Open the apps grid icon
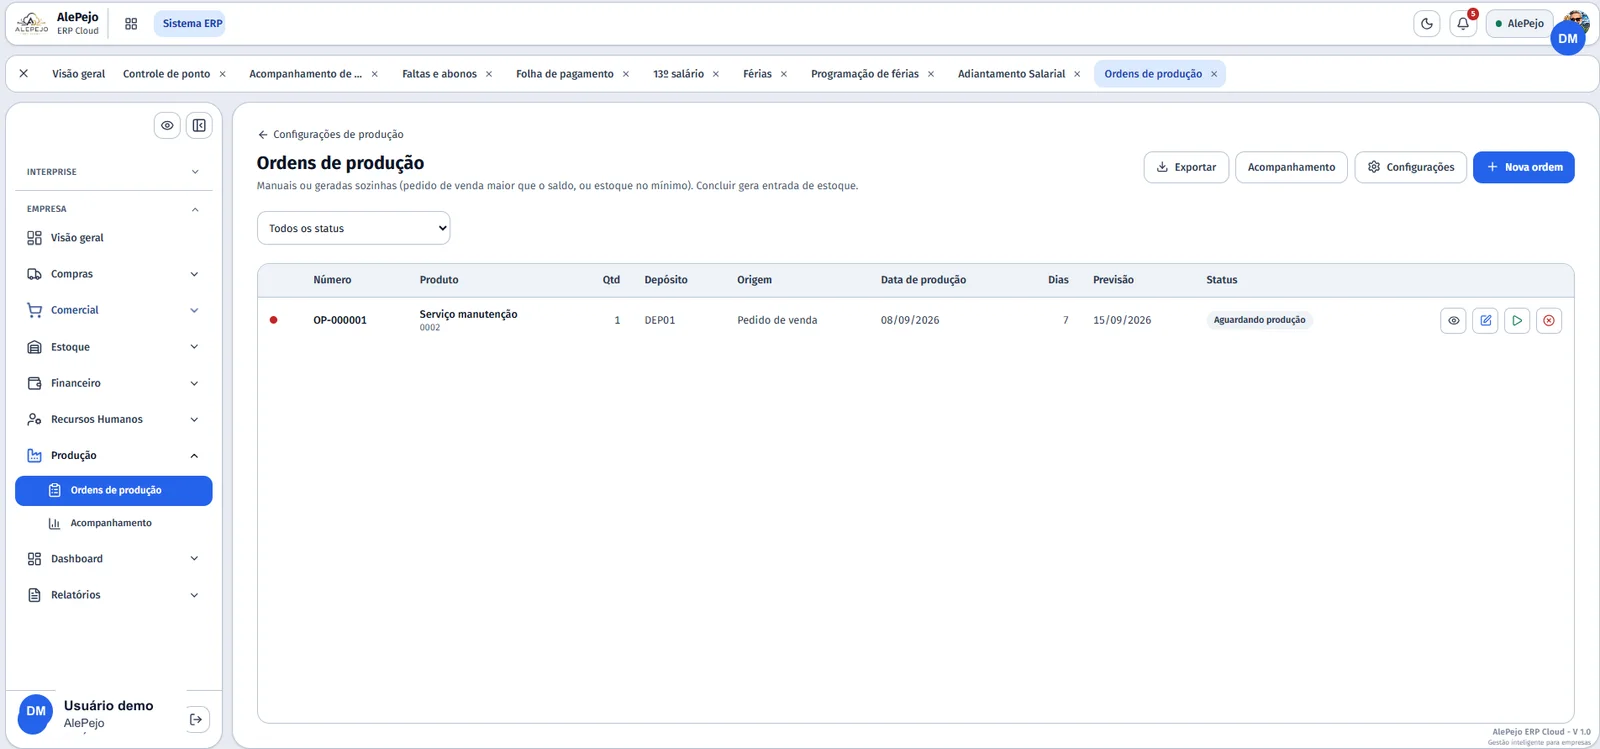The width and height of the screenshot is (1600, 749). 131,24
